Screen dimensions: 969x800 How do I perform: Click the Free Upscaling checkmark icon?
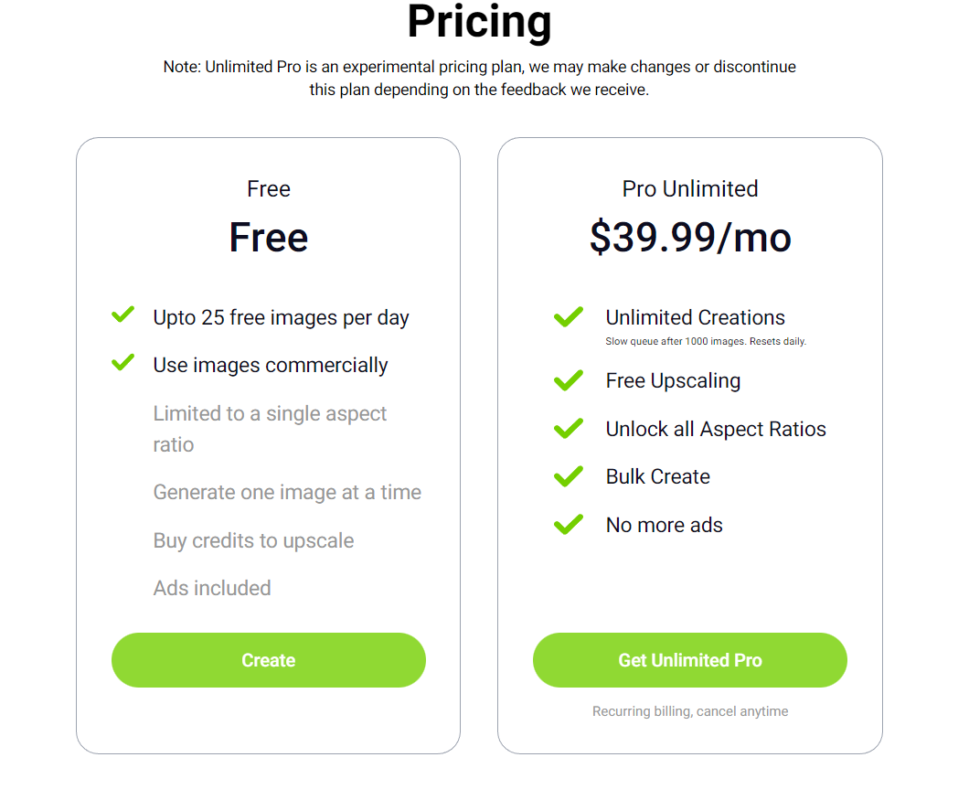568,381
